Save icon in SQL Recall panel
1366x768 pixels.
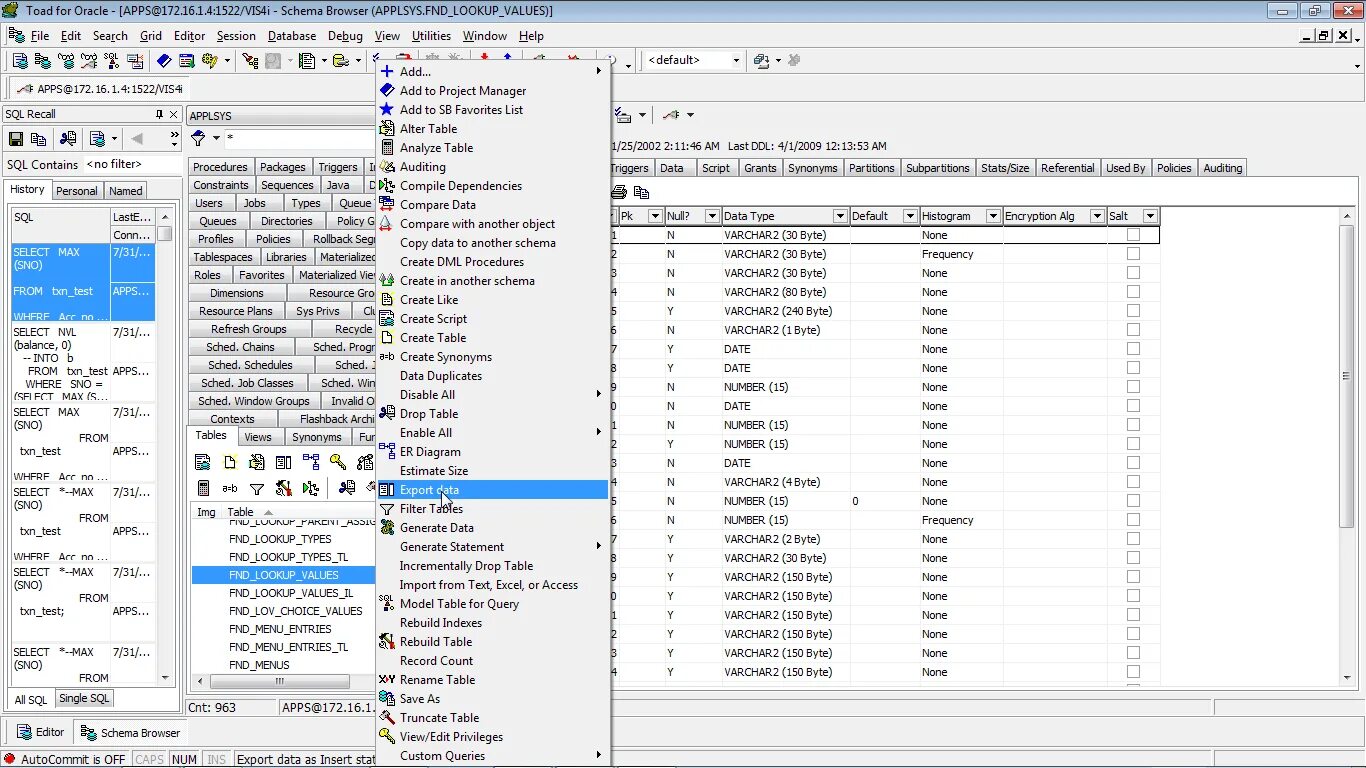pos(16,139)
